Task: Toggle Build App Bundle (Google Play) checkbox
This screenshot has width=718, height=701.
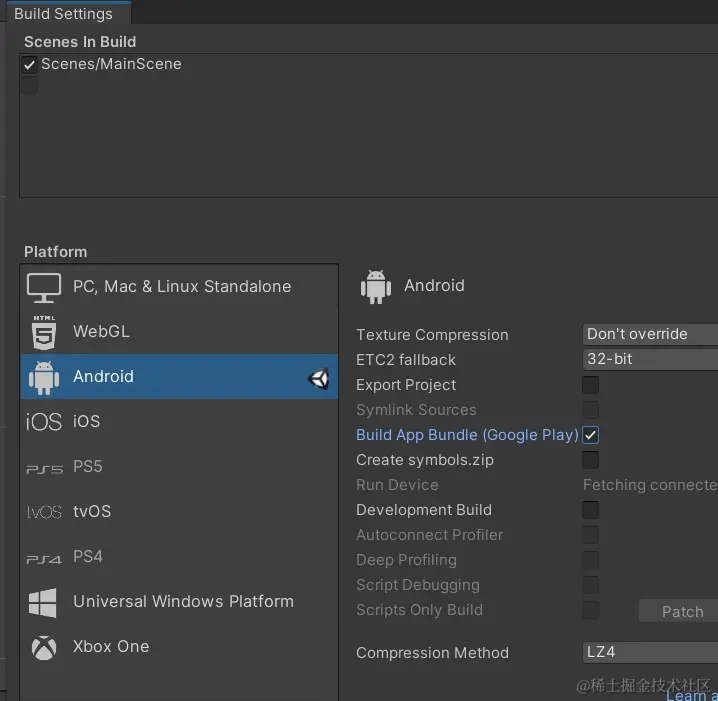Action: [590, 435]
